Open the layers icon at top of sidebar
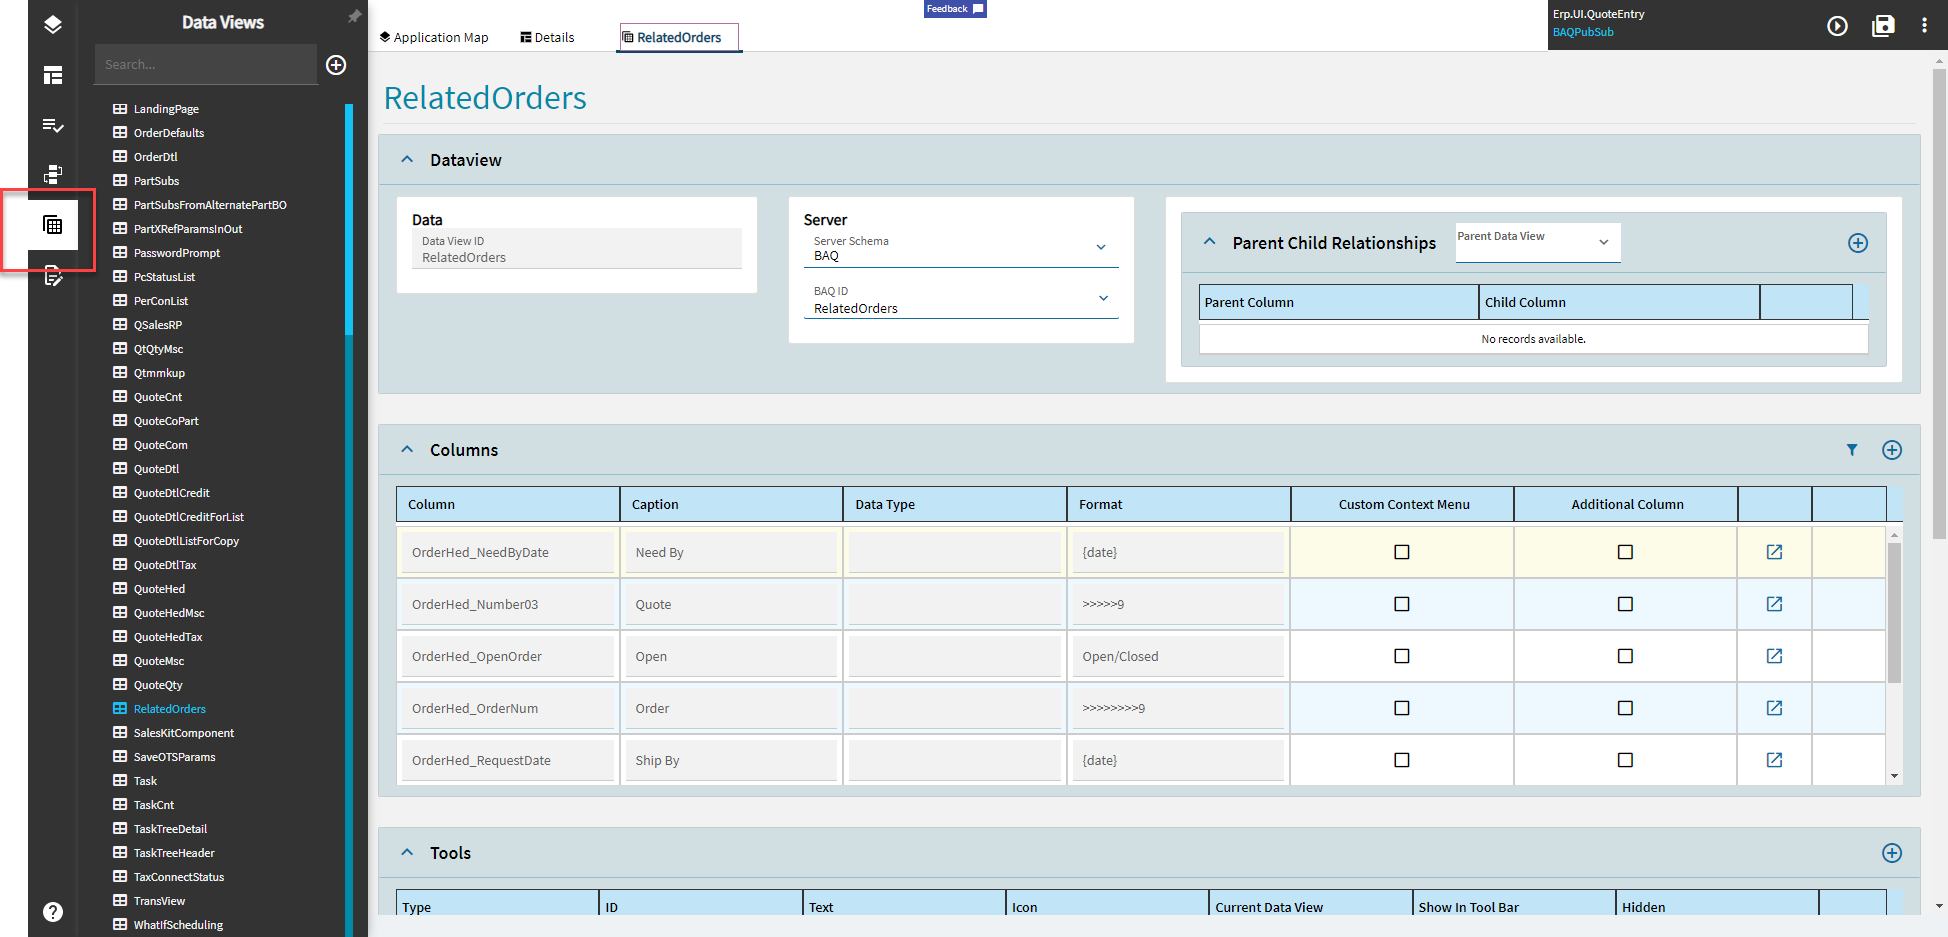 coord(53,25)
